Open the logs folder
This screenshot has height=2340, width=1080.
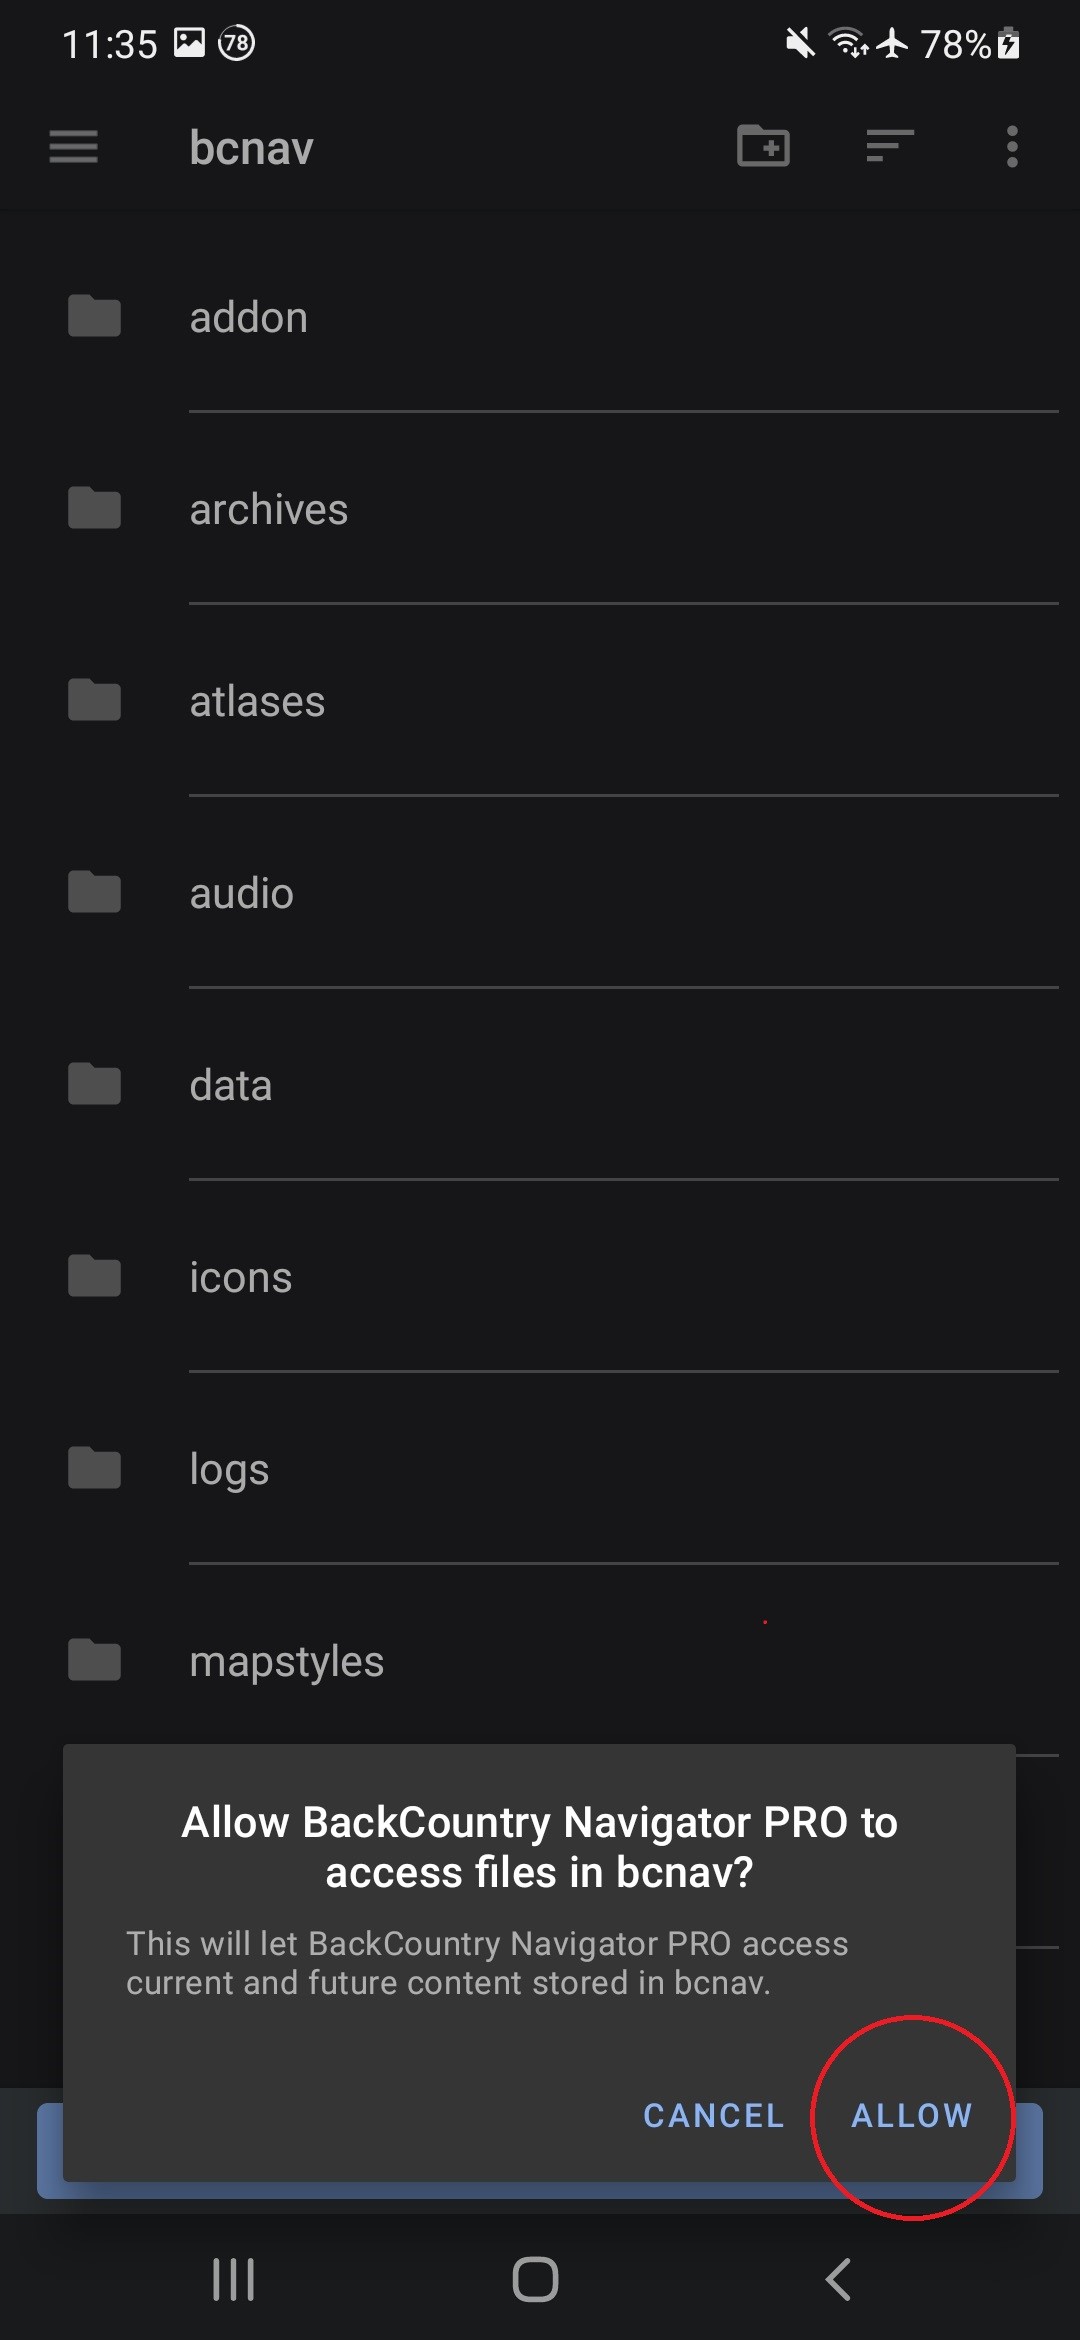coord(230,1470)
